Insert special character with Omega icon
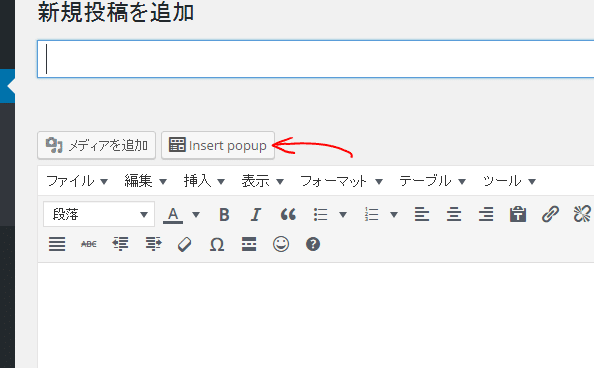Image resolution: width=594 pixels, height=368 pixels. tap(217, 244)
